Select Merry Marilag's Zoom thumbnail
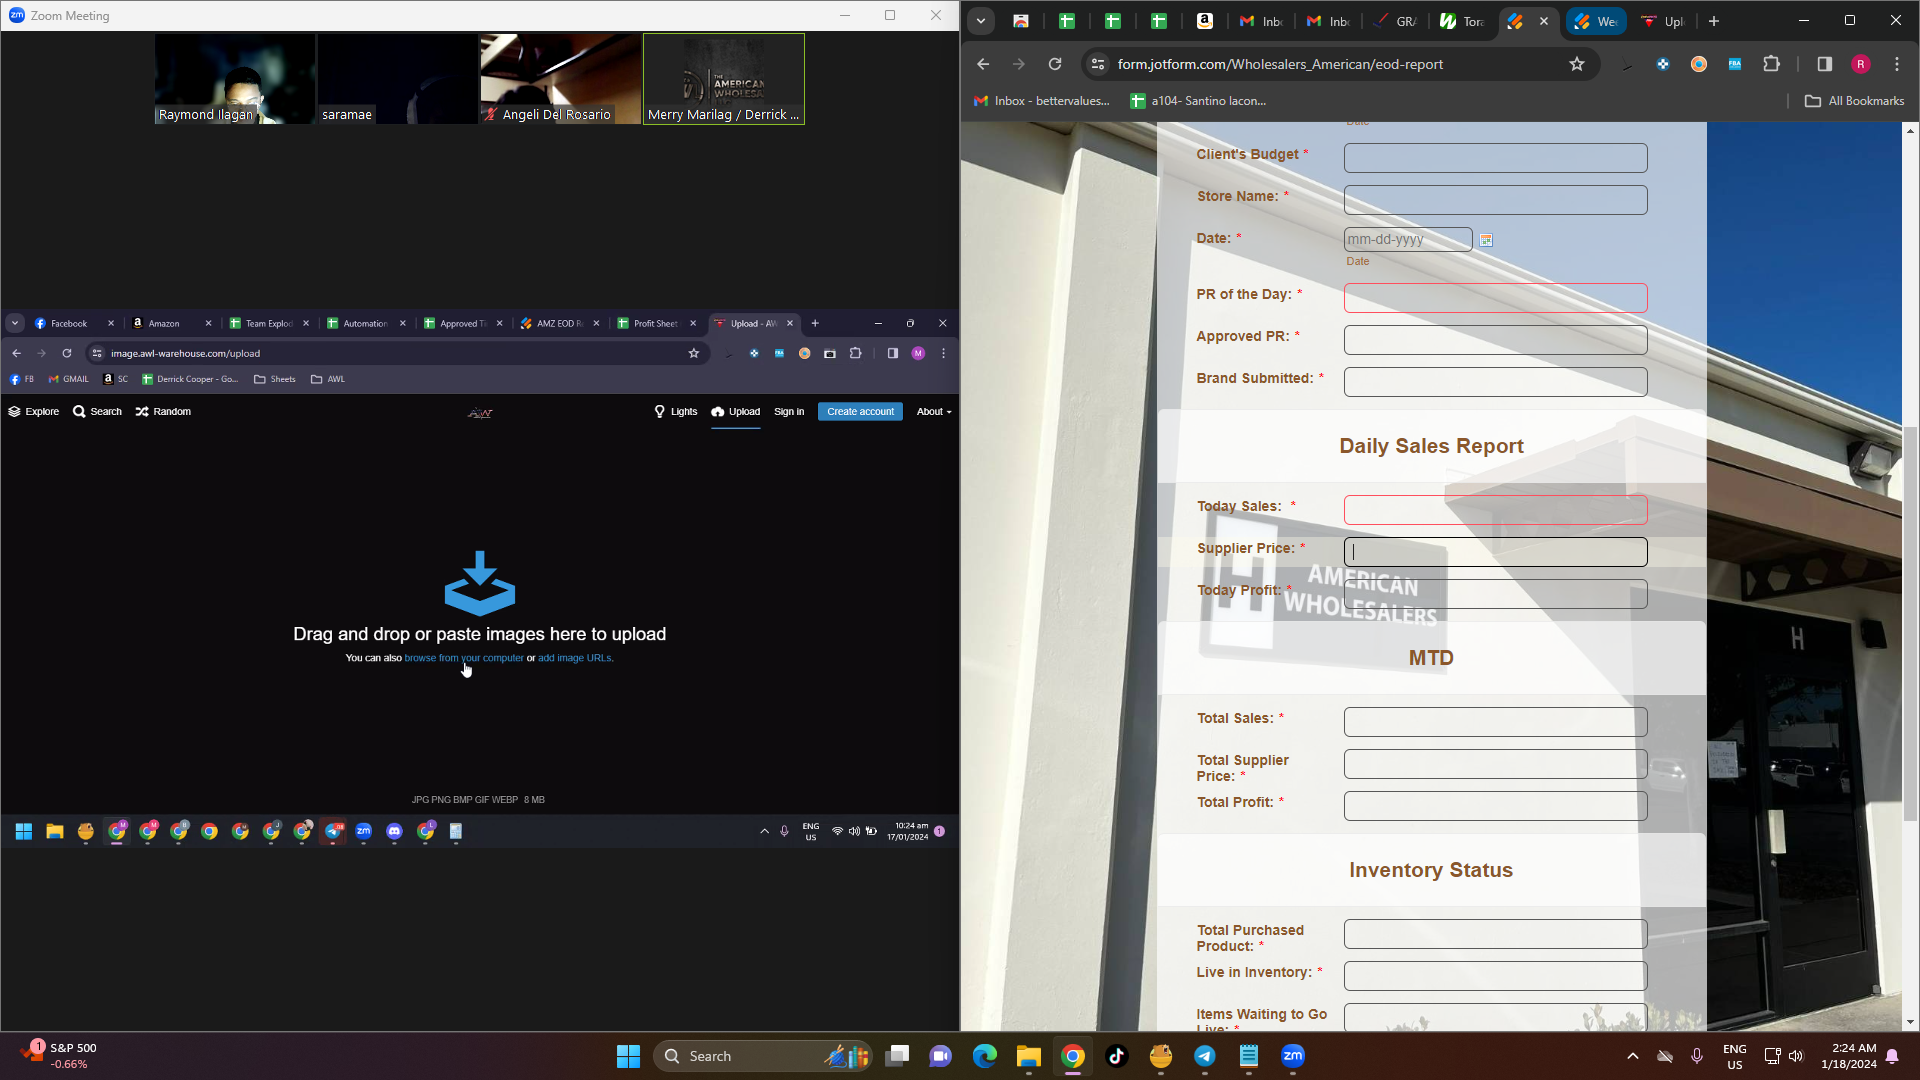The image size is (1920, 1080). click(724, 79)
